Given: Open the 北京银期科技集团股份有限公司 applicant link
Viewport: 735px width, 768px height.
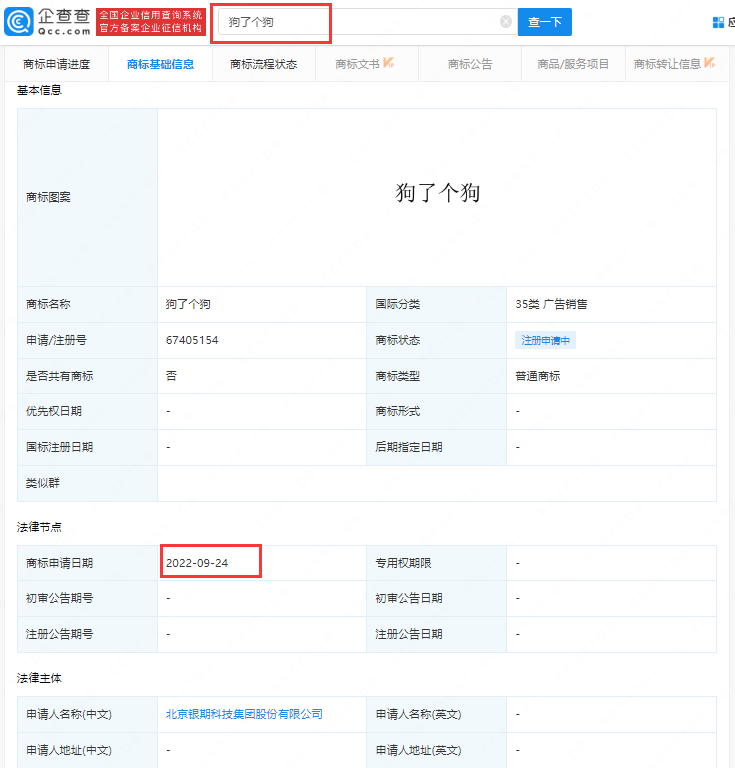Looking at the screenshot, I should [244, 714].
